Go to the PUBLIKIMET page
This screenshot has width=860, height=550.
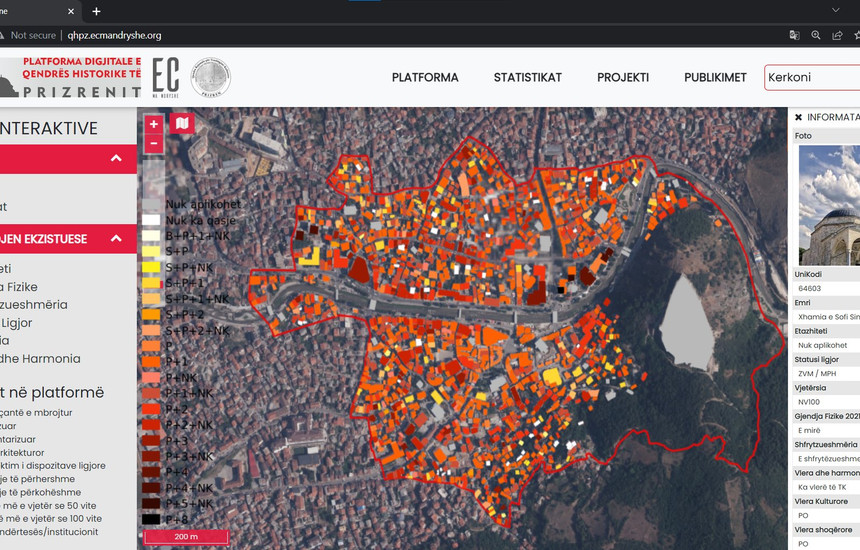[x=715, y=77]
